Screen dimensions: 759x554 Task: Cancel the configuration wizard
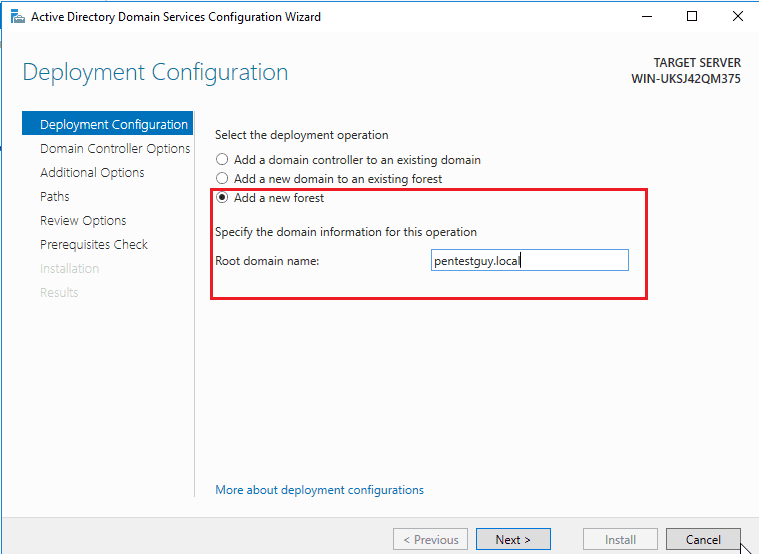point(703,539)
